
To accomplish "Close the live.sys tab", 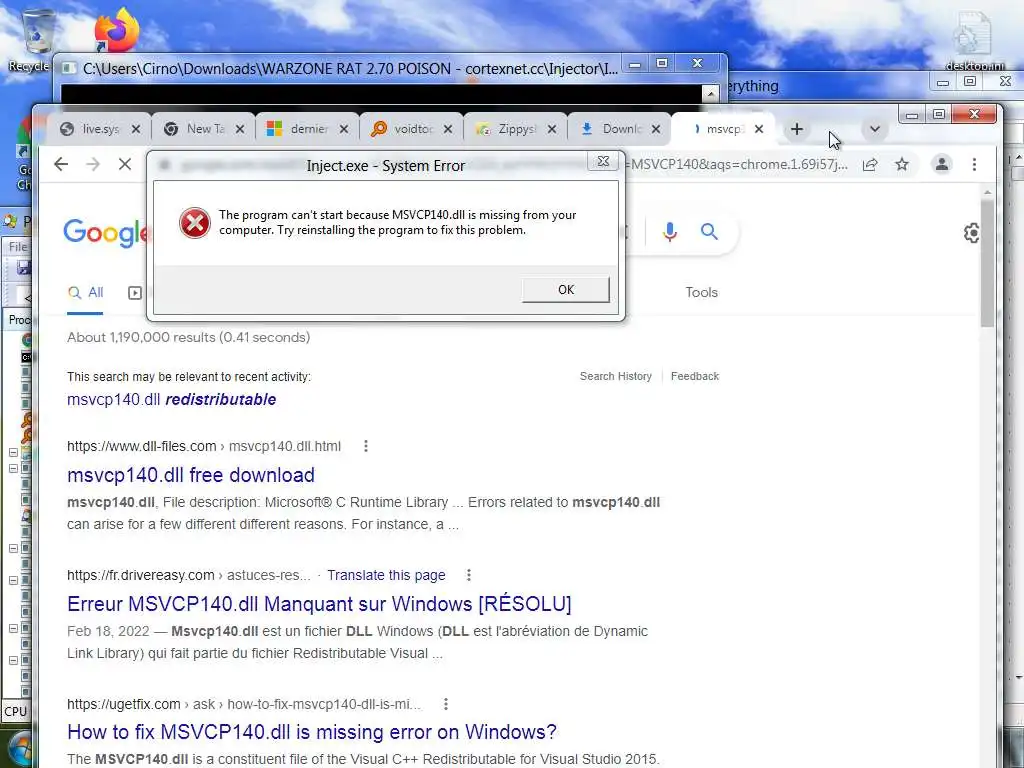I will pos(136,129).
